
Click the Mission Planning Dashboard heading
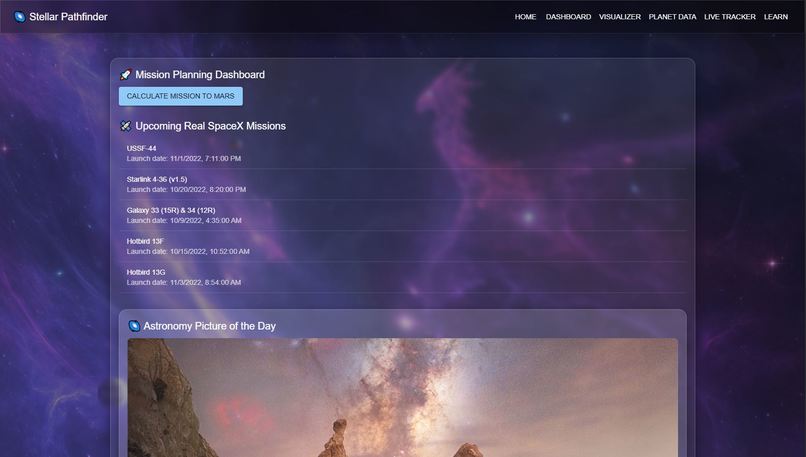200,75
